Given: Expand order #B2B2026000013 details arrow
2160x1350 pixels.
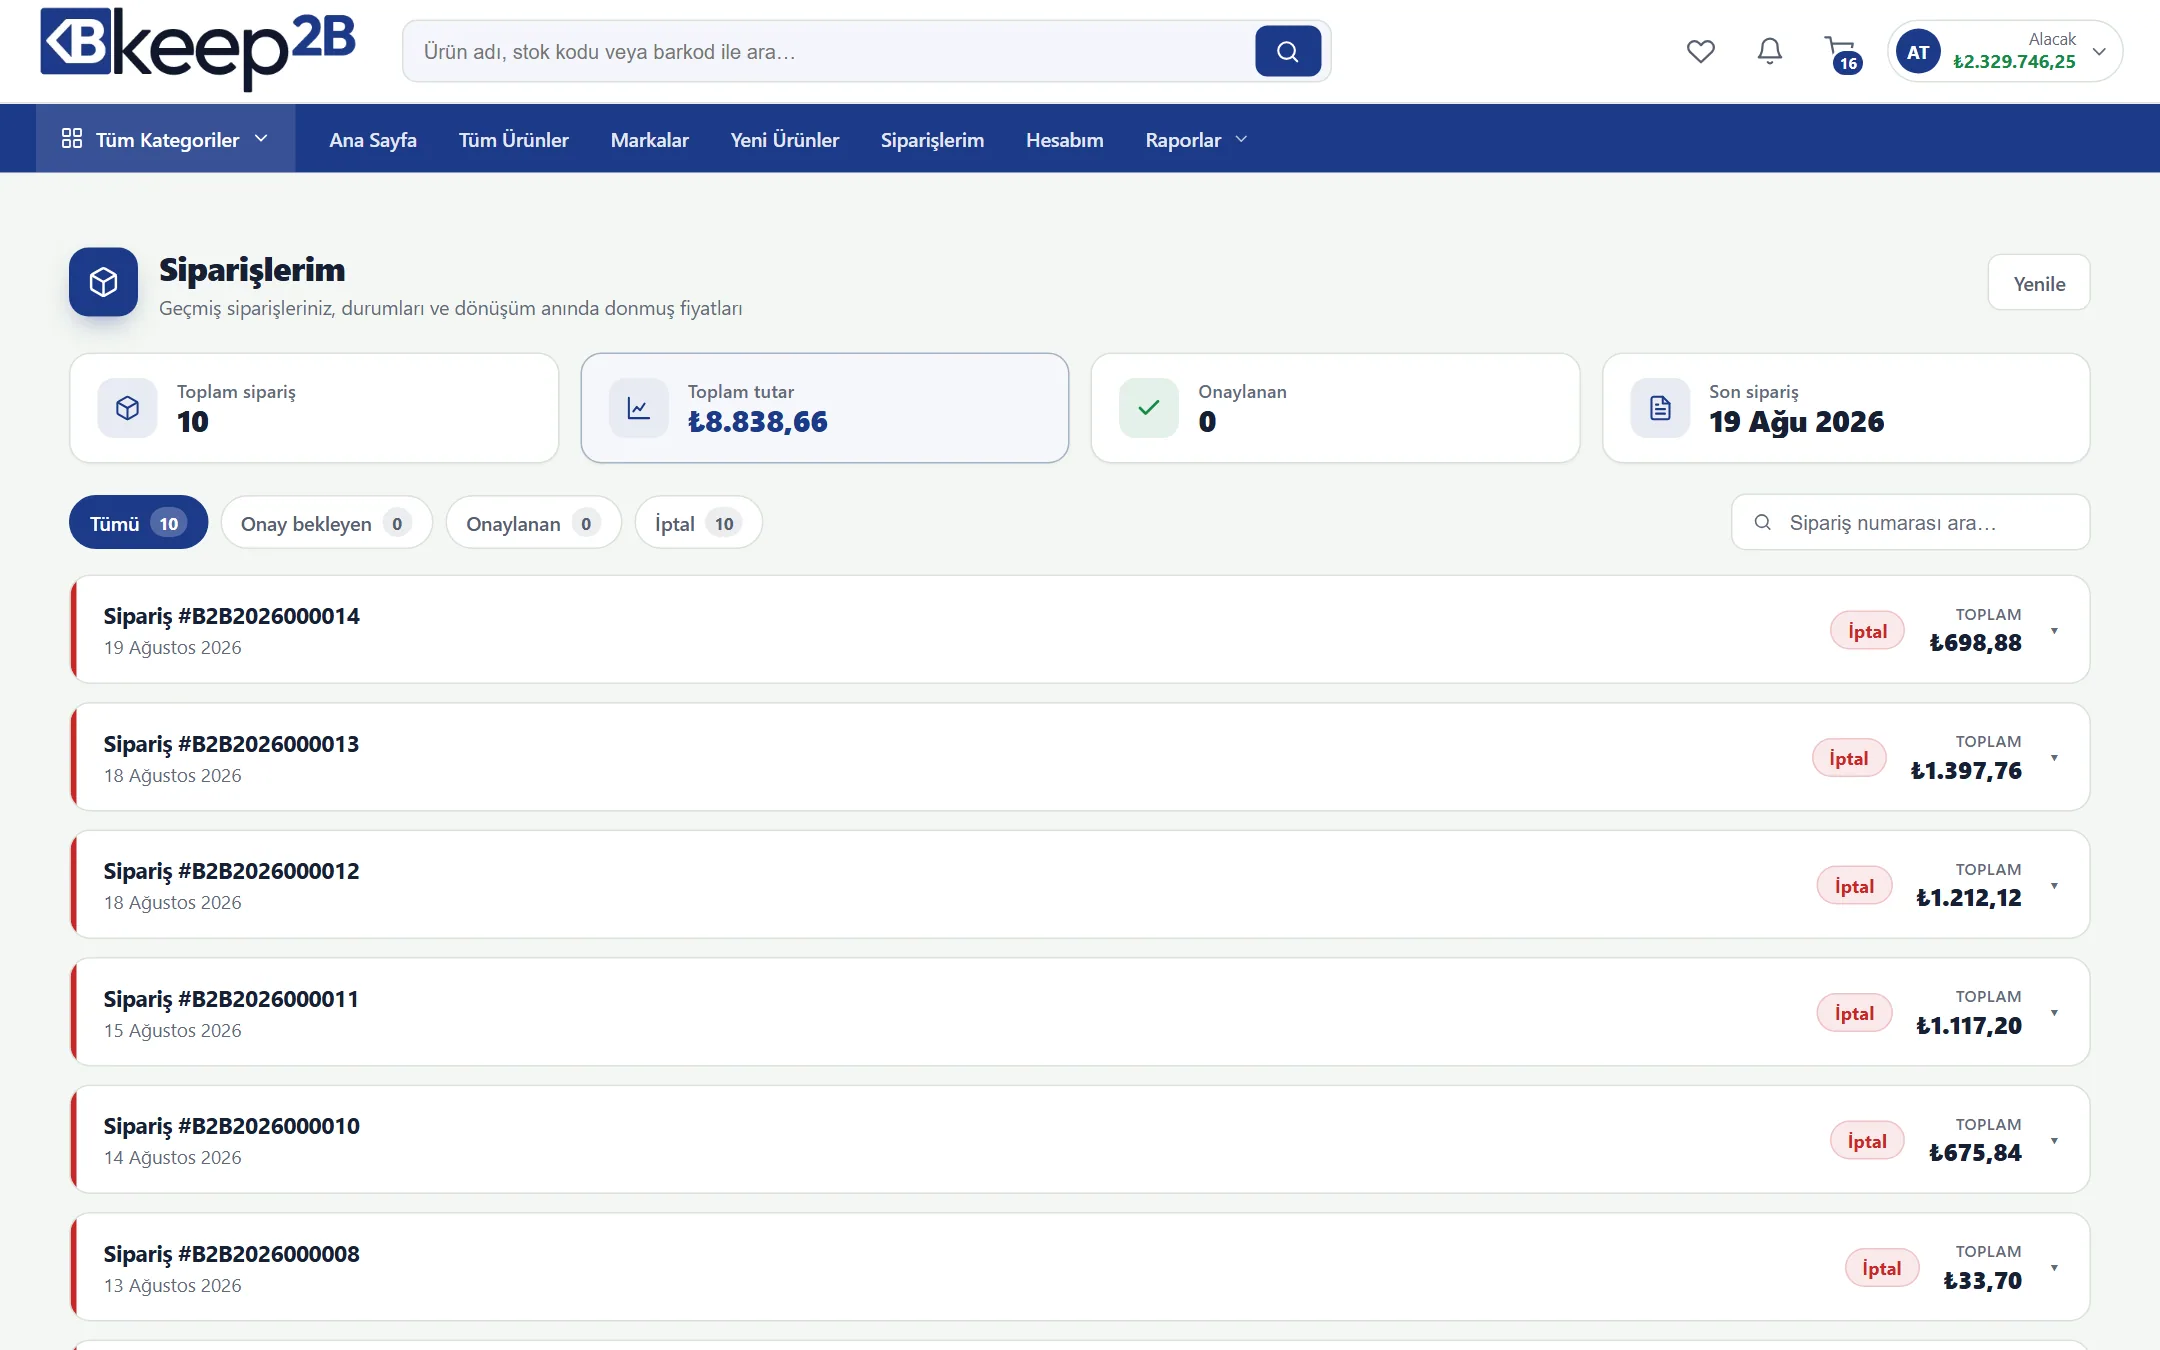Looking at the screenshot, I should click(x=2054, y=758).
